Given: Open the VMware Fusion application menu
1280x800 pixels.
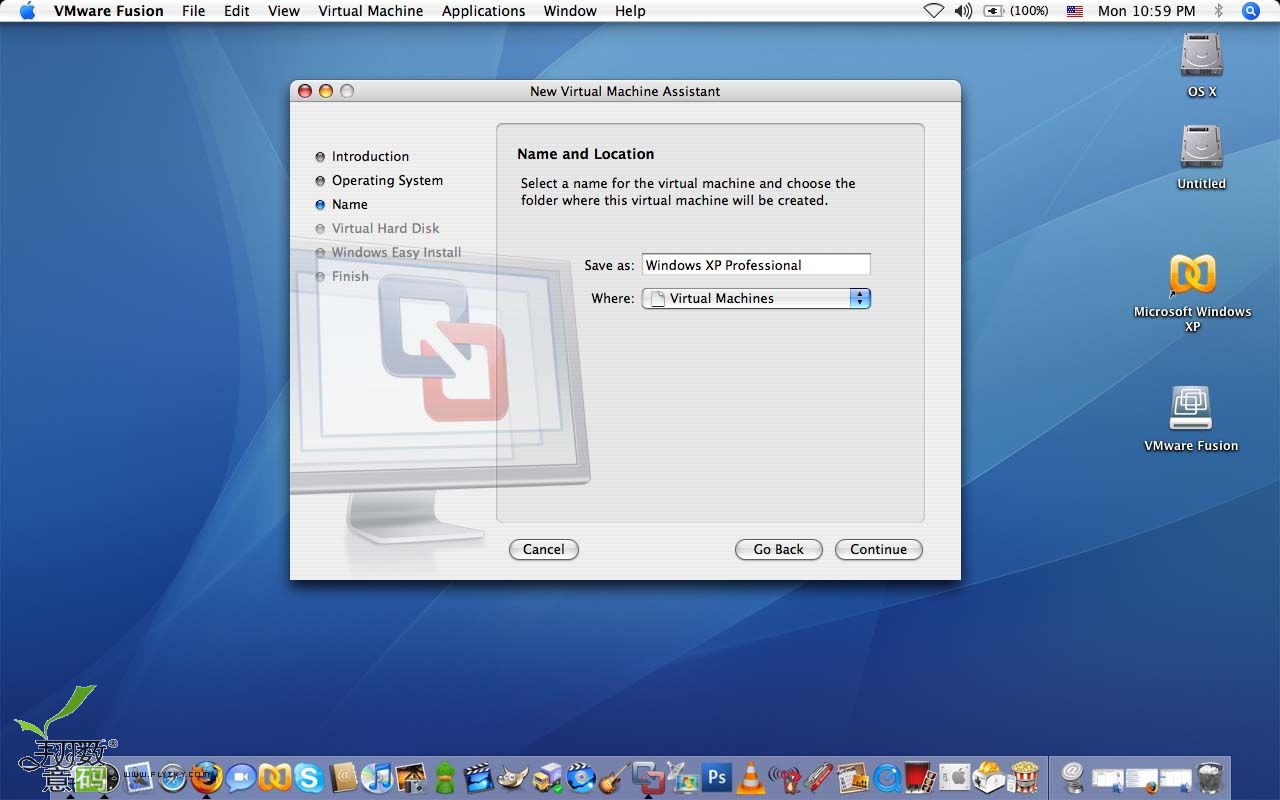Looking at the screenshot, I should tap(108, 11).
